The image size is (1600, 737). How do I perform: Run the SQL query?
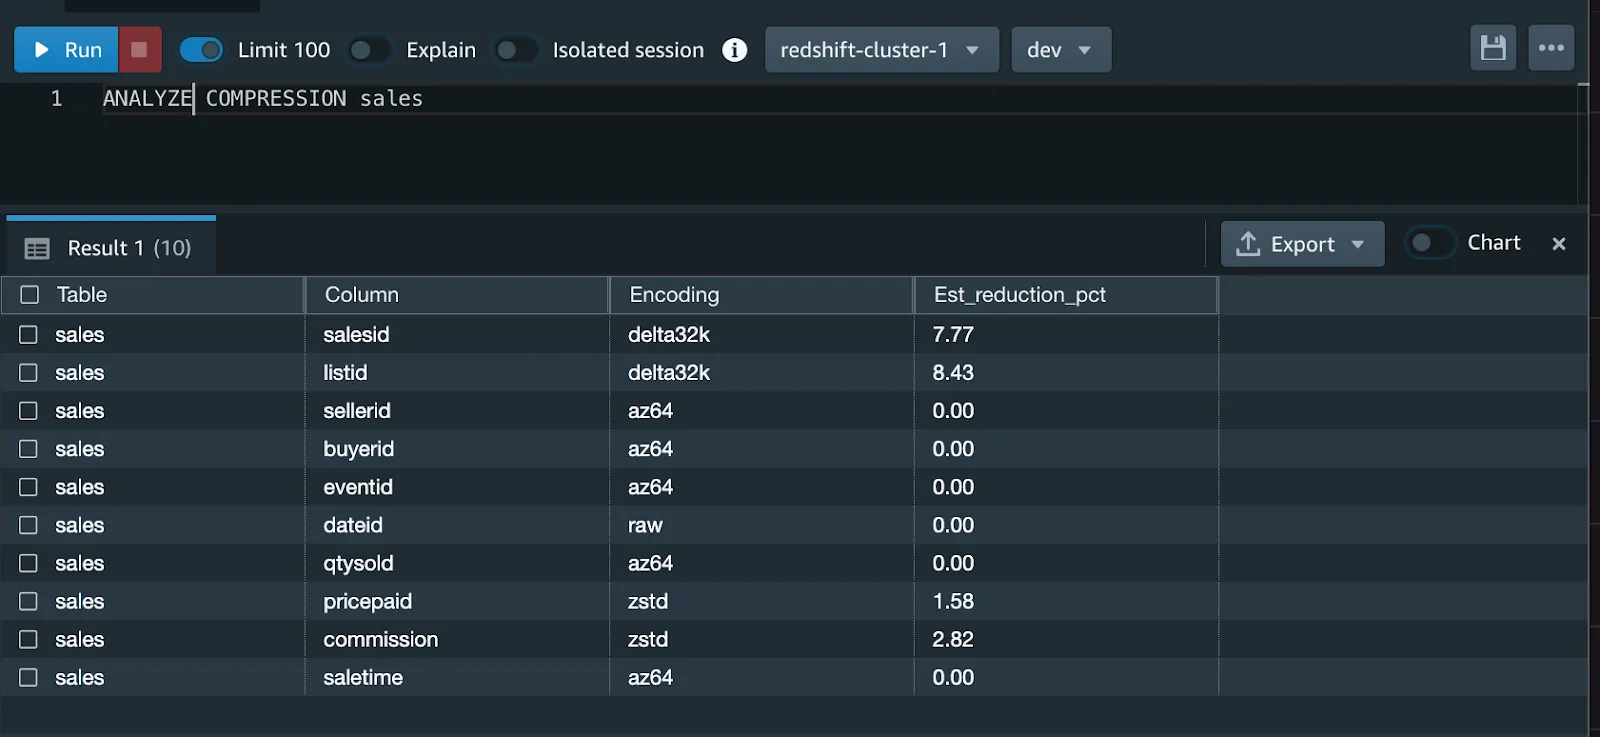click(x=66, y=50)
